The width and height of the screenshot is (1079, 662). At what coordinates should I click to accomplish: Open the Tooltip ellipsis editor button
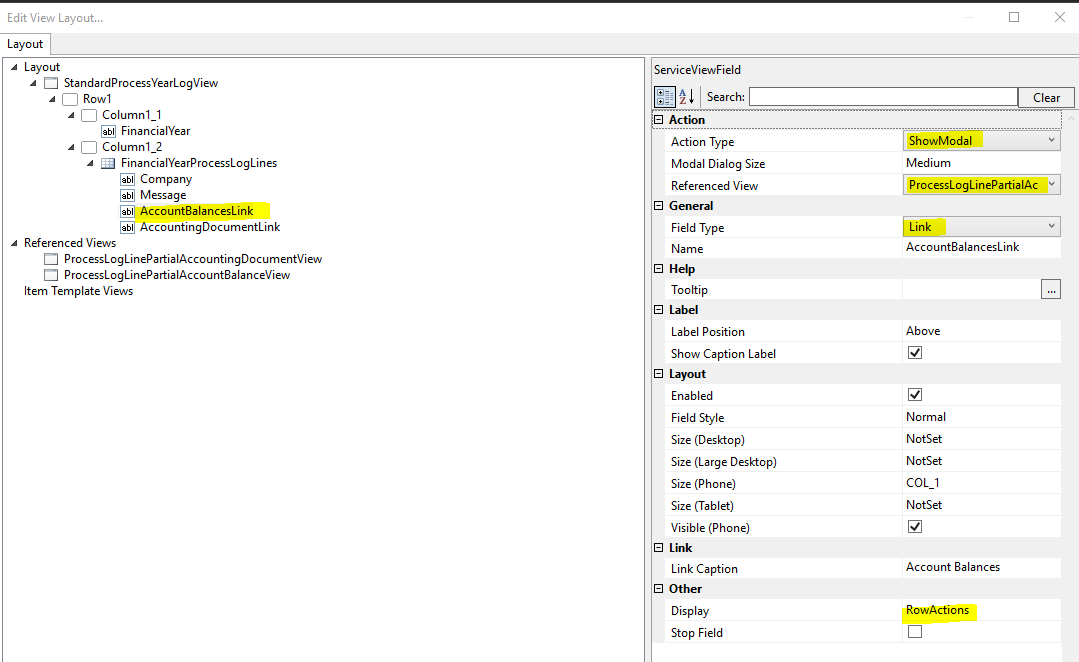tap(1051, 290)
